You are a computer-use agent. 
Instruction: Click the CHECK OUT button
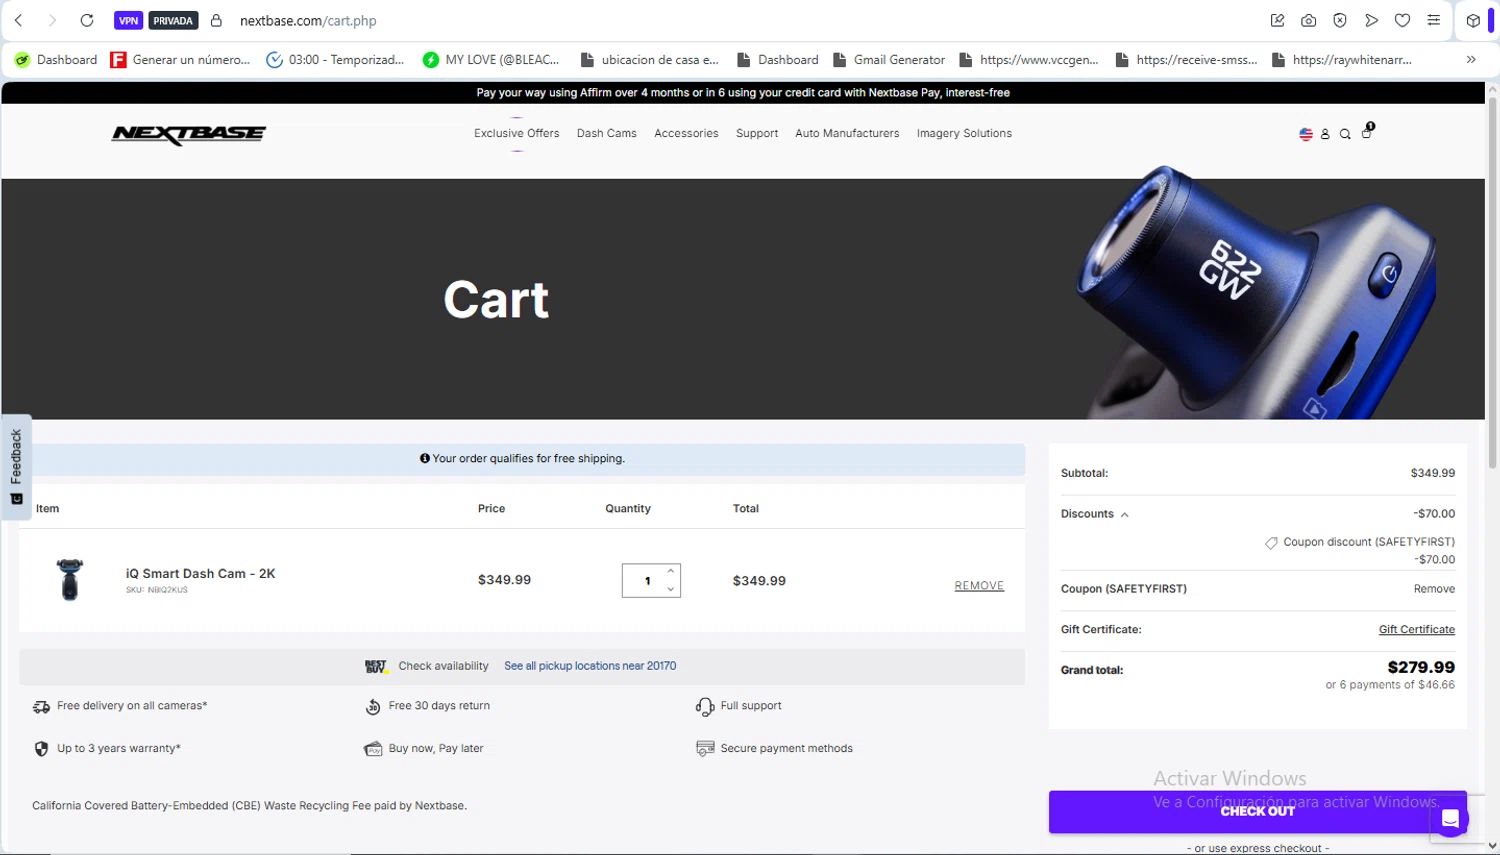pyautogui.click(x=1258, y=812)
